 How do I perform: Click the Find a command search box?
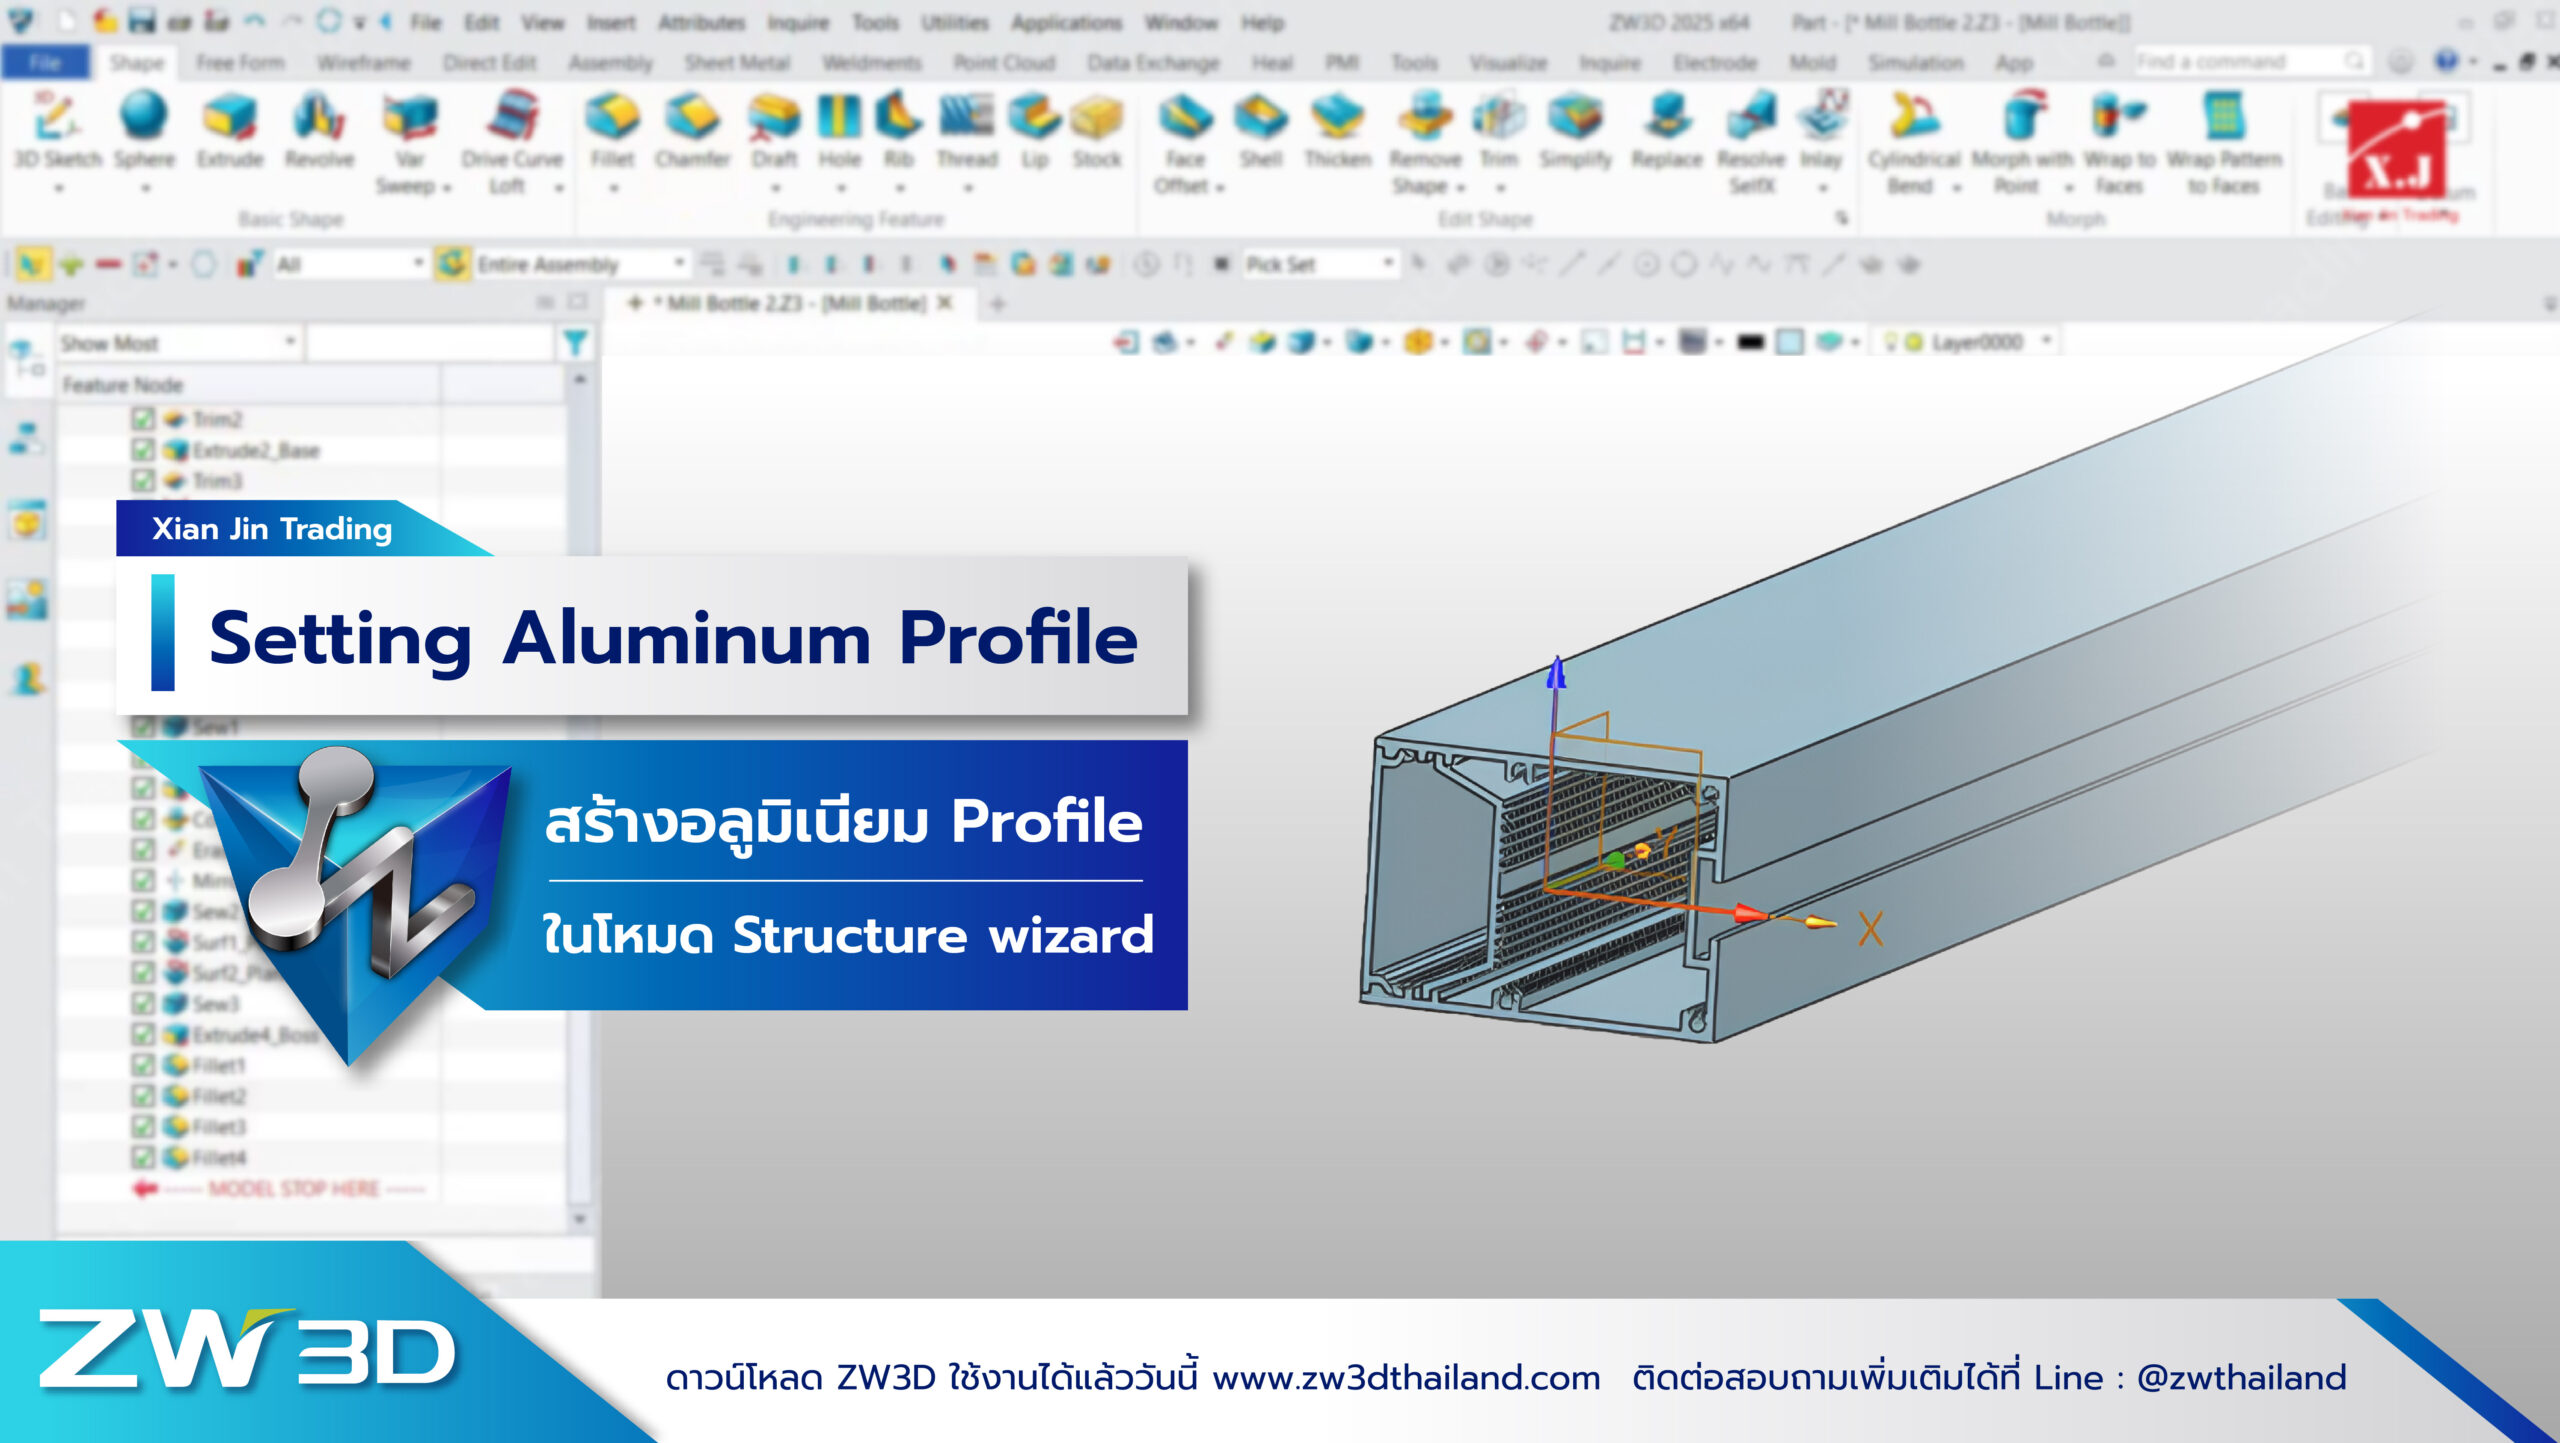(x=2240, y=62)
